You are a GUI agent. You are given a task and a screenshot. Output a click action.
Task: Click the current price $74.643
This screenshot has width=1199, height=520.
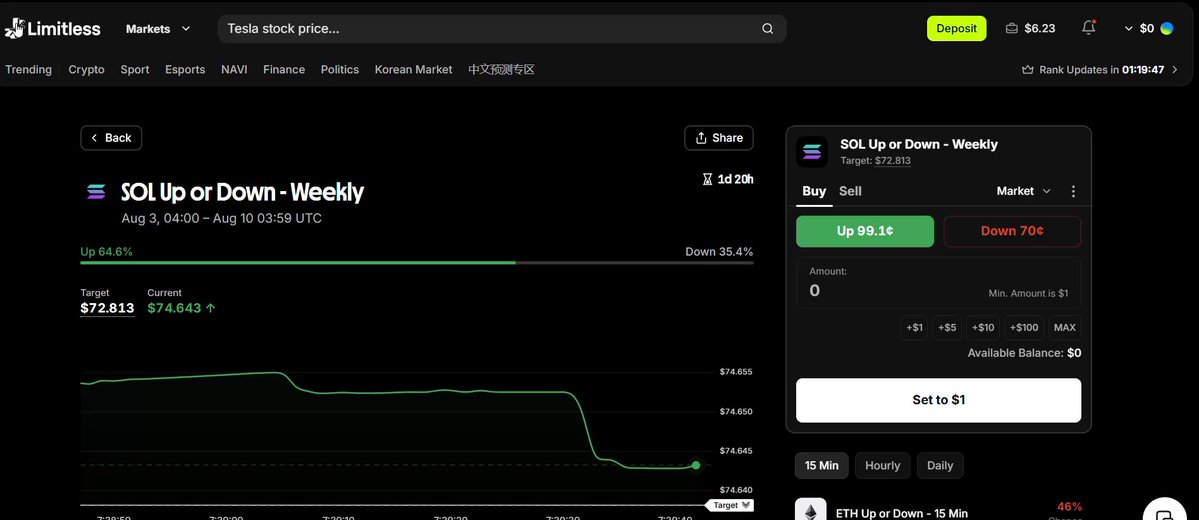[174, 308]
